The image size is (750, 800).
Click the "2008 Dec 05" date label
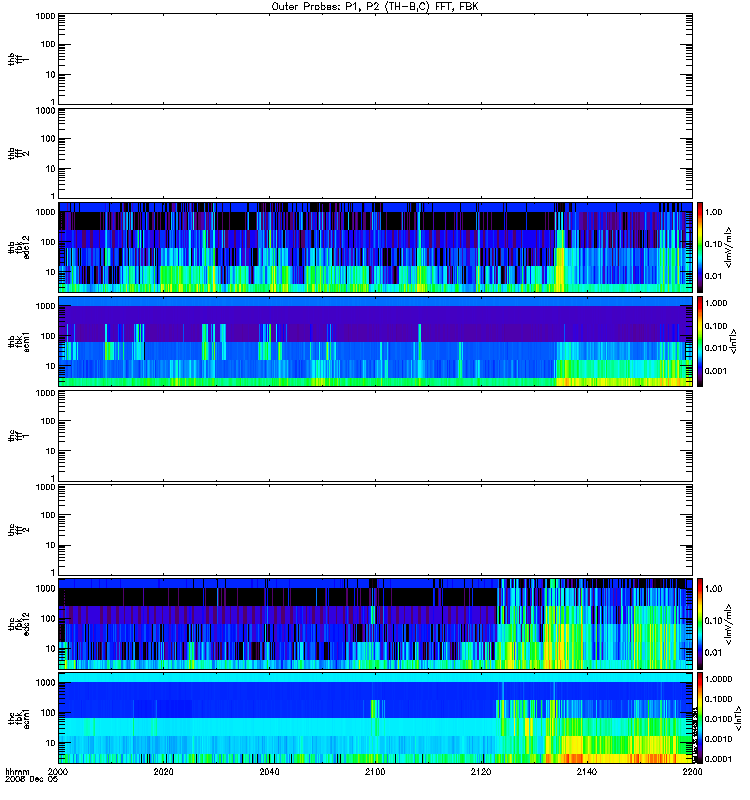(x=31, y=780)
